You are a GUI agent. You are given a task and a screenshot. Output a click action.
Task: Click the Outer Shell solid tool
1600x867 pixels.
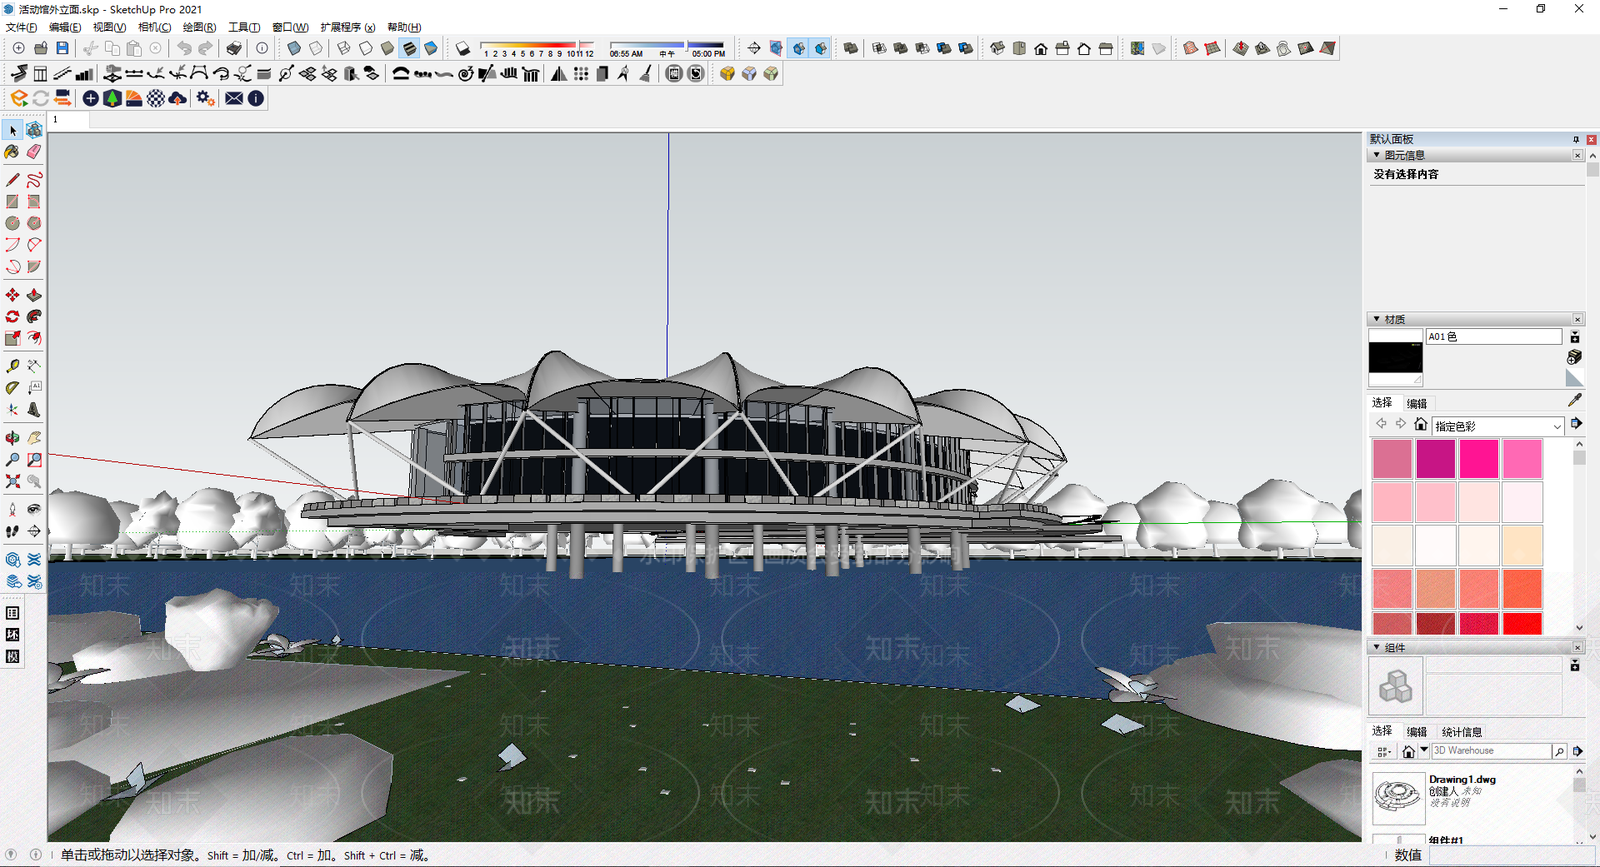(851, 48)
